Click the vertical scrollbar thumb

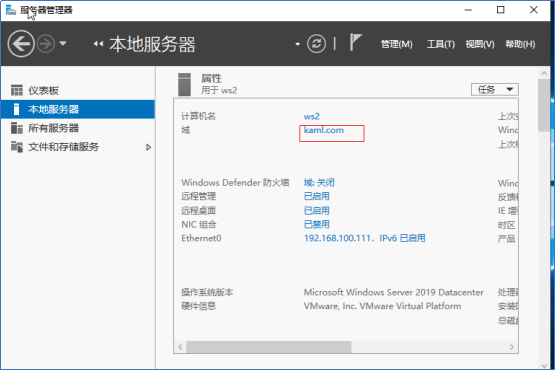(x=544, y=106)
